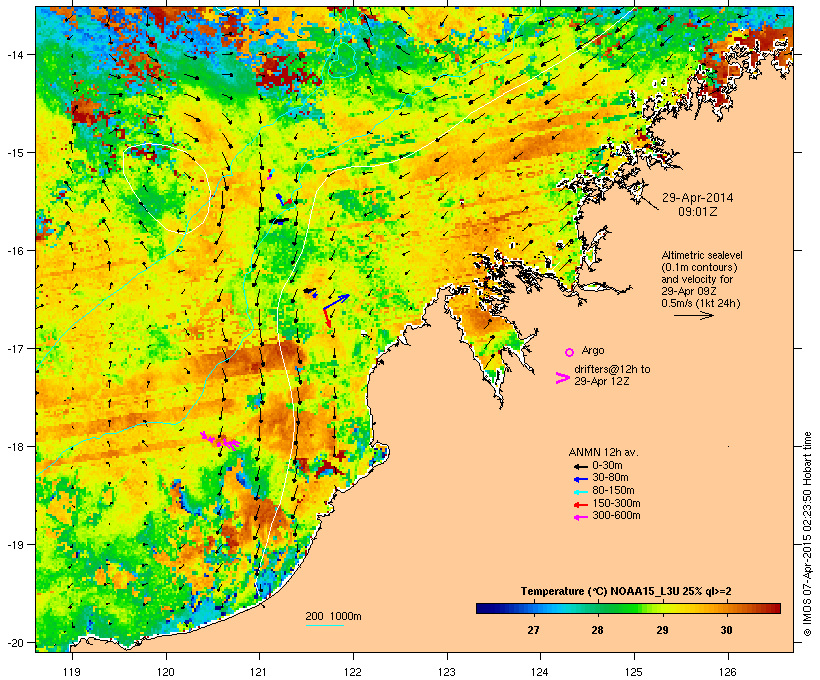Image resolution: width=820 pixels, height=680 pixels.
Task: Click the 27 colorbar tick label
Action: 533,630
